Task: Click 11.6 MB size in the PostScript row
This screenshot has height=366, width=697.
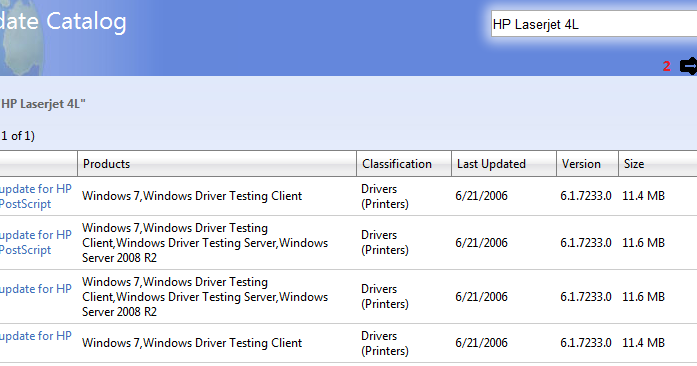Action: click(643, 243)
